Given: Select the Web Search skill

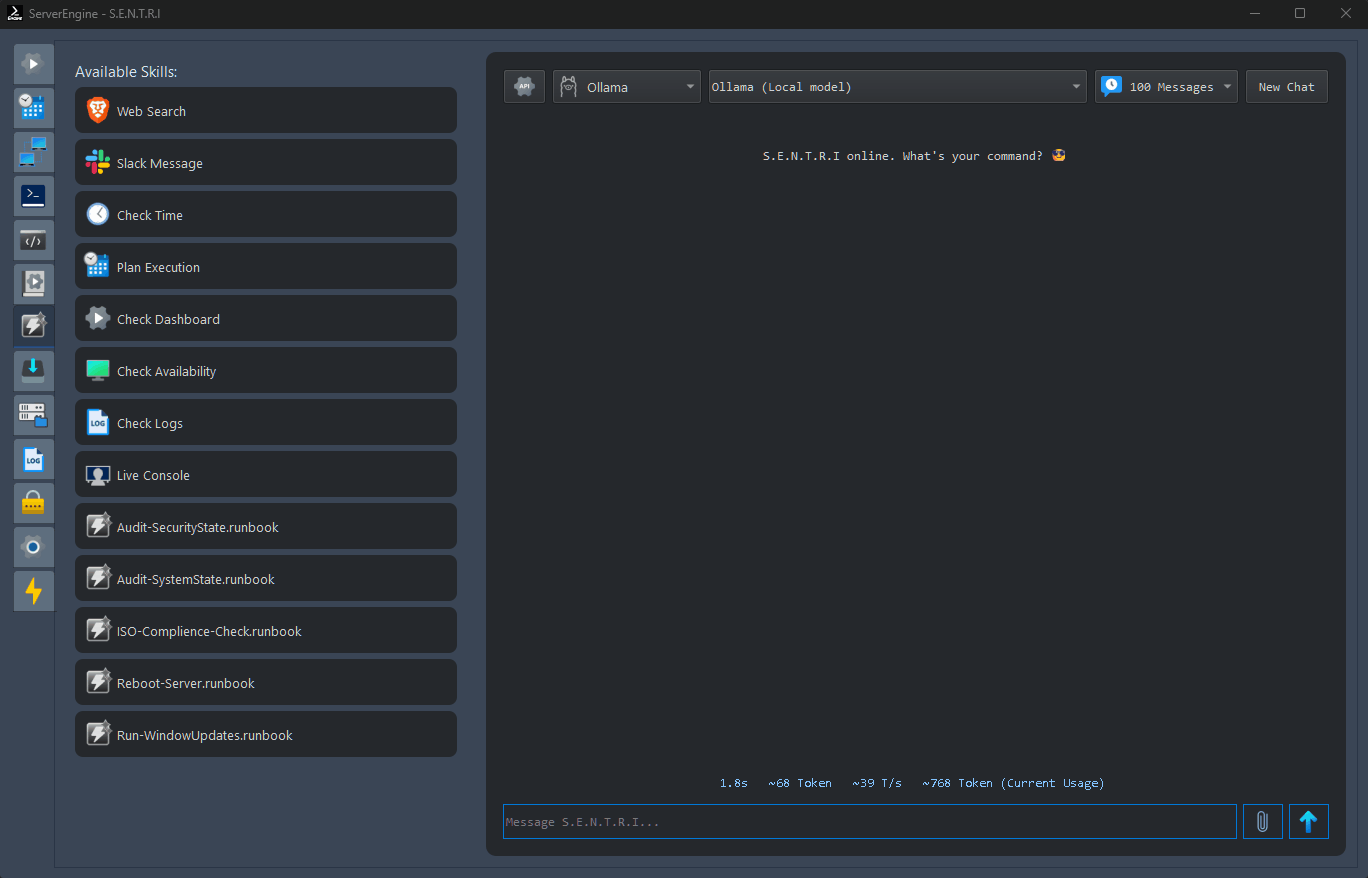Looking at the screenshot, I should click(x=266, y=111).
